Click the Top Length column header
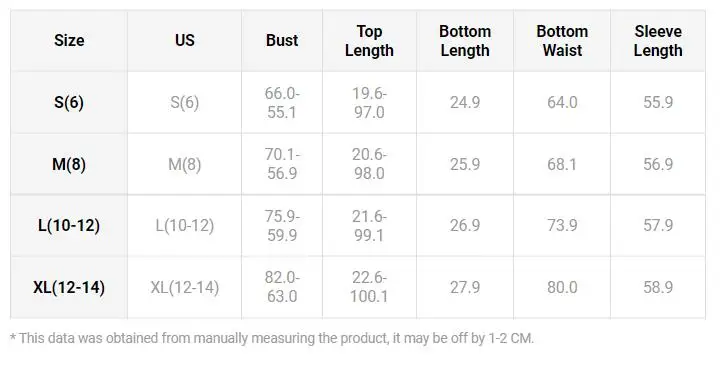Image resolution: width=721 pixels, height=367 pixels. coord(369,40)
